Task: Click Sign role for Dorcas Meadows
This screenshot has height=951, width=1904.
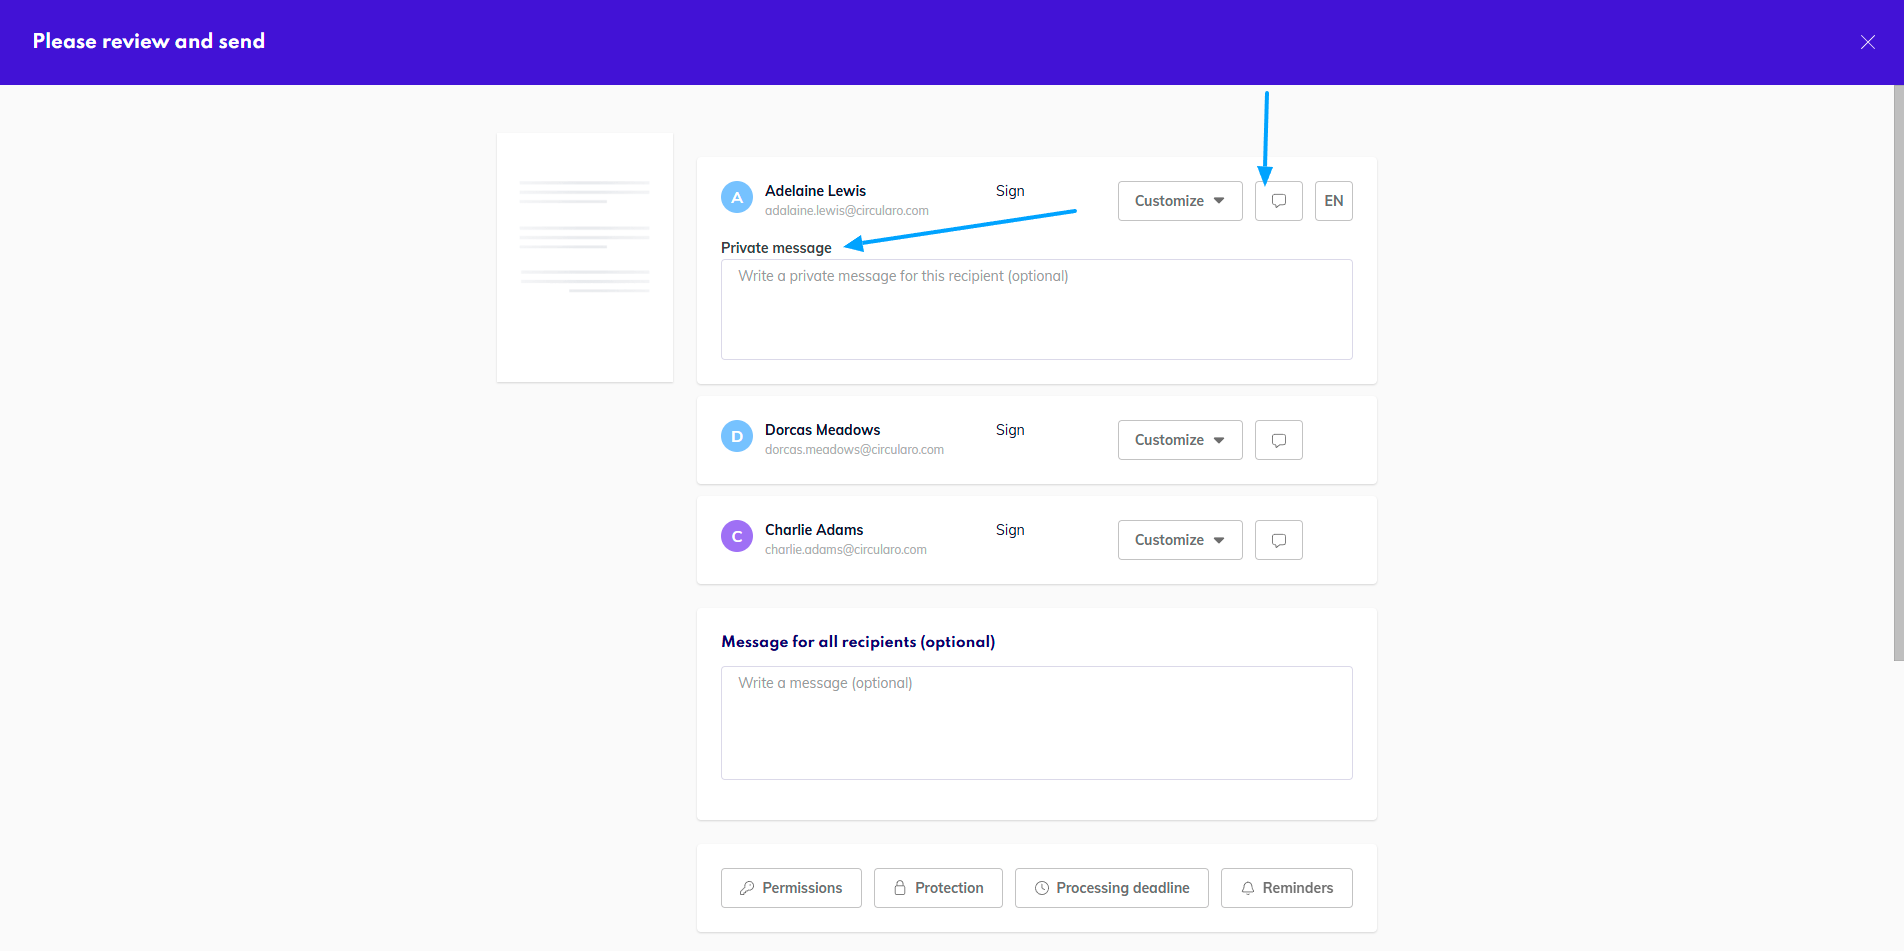Action: [x=1010, y=430]
